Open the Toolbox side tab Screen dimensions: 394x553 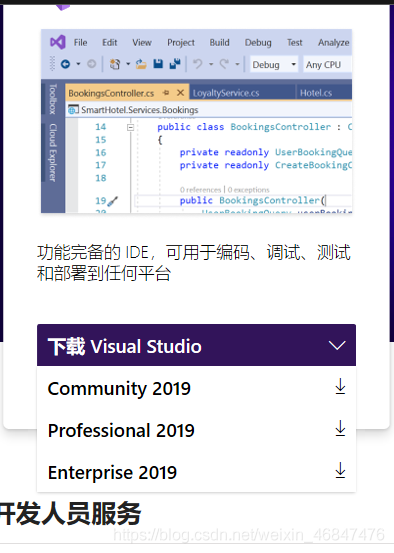(53, 99)
